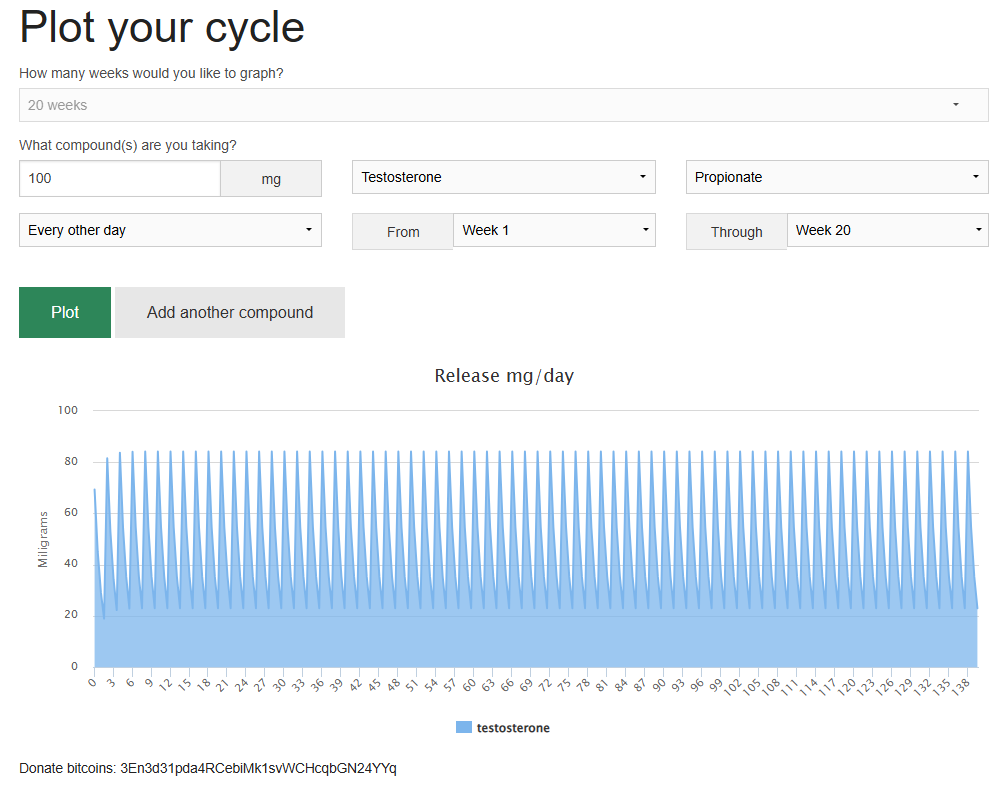Click the first peak at chart start
The height and width of the screenshot is (802, 1003).
click(95, 489)
